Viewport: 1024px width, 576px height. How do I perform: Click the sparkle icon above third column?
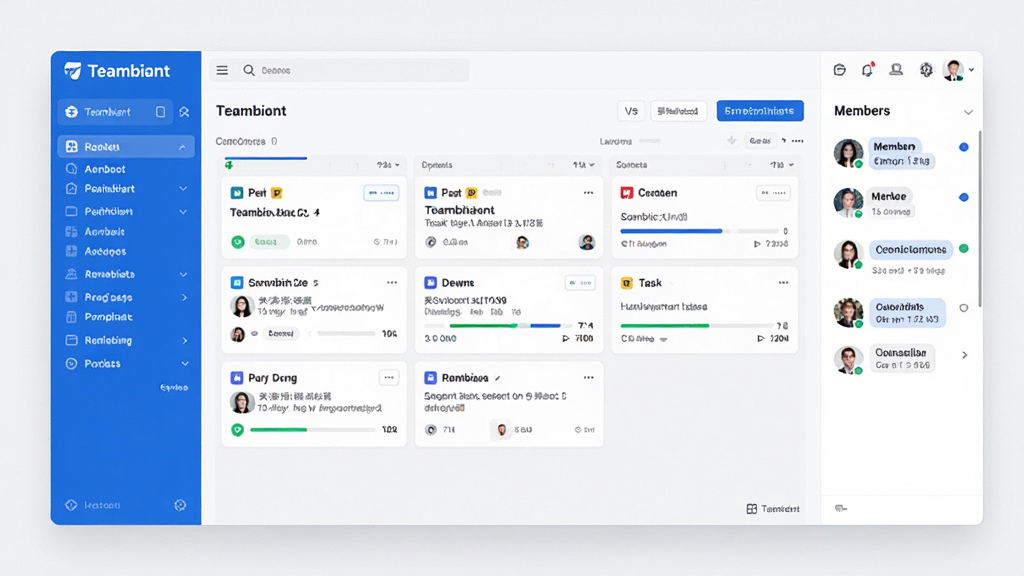point(731,140)
